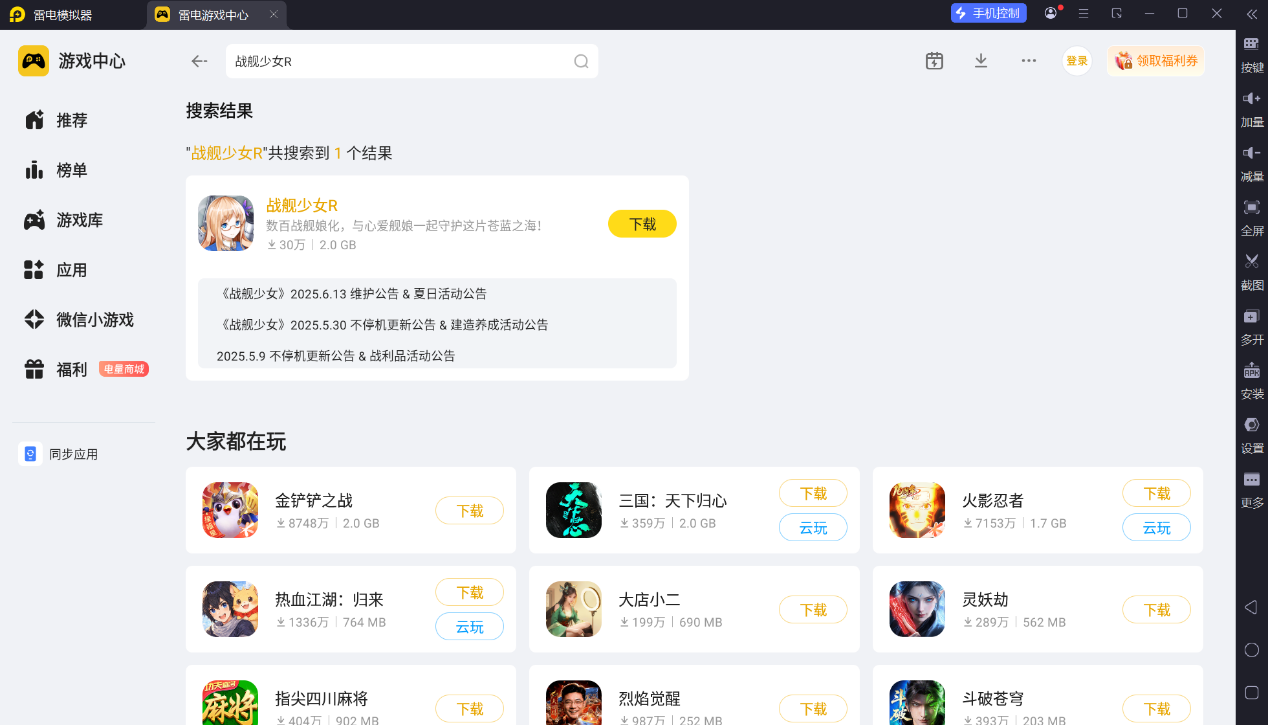The image size is (1268, 725).
Task: Click the Android home circle button
Action: coord(1251,650)
